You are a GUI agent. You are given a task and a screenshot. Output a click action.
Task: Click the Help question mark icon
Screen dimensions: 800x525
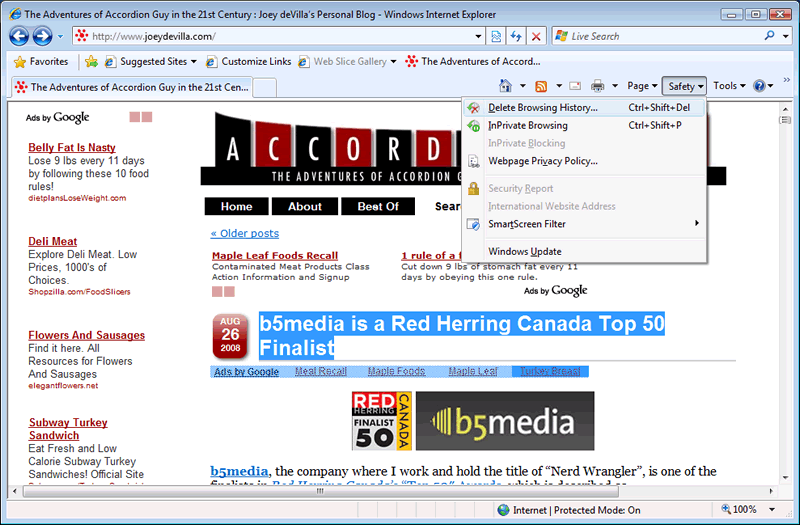(759, 86)
